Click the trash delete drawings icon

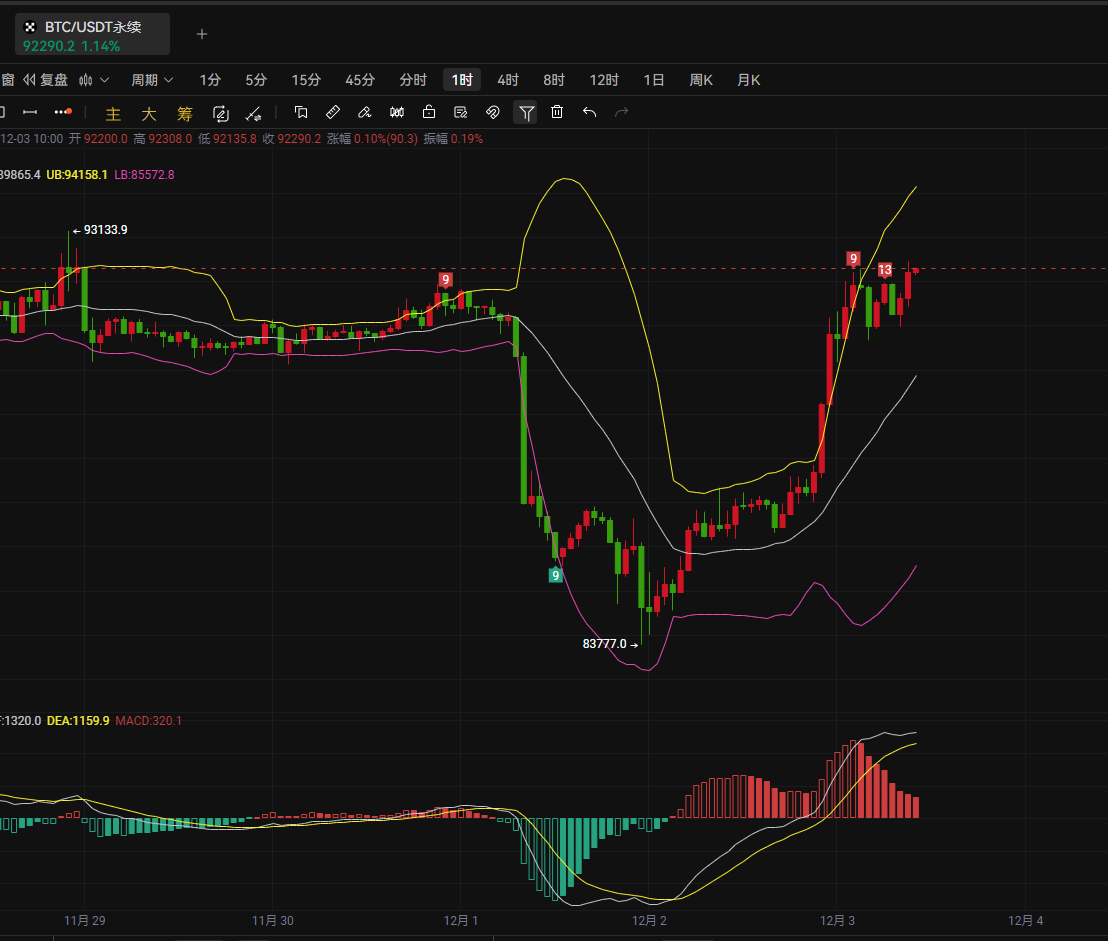(557, 112)
